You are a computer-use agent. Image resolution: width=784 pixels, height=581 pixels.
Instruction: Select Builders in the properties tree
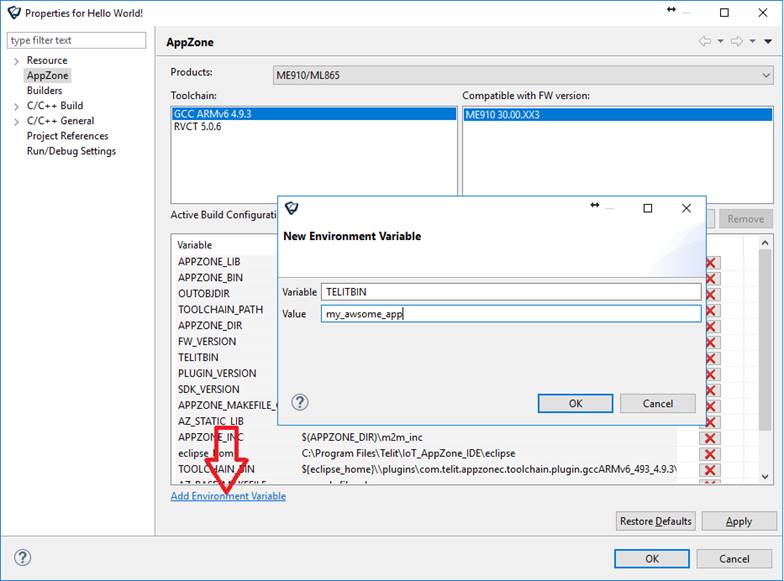click(44, 90)
